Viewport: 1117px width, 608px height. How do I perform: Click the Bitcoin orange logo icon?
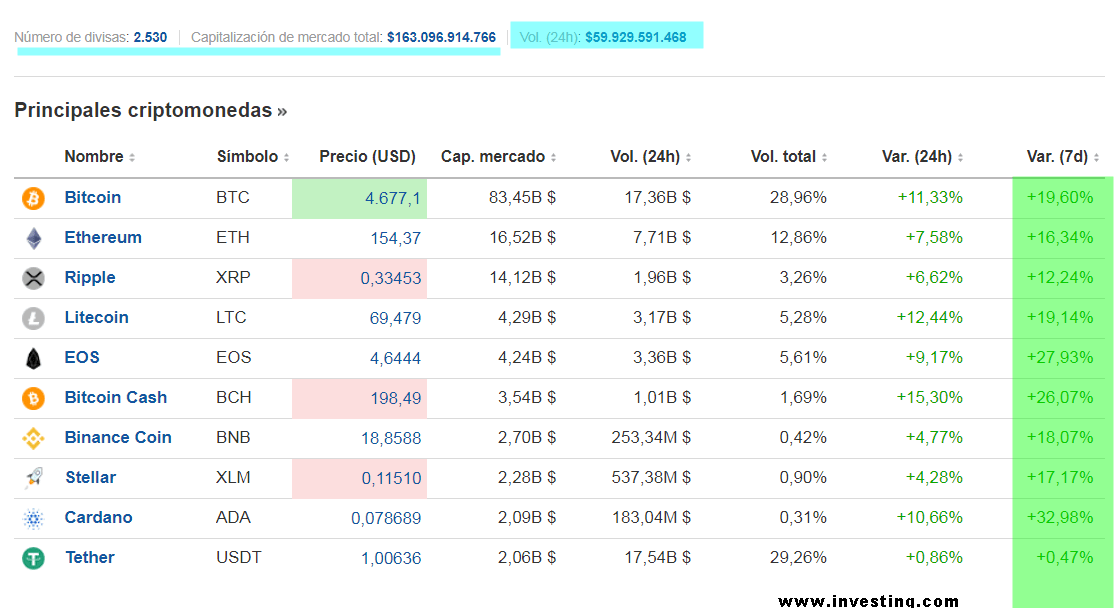coord(34,198)
